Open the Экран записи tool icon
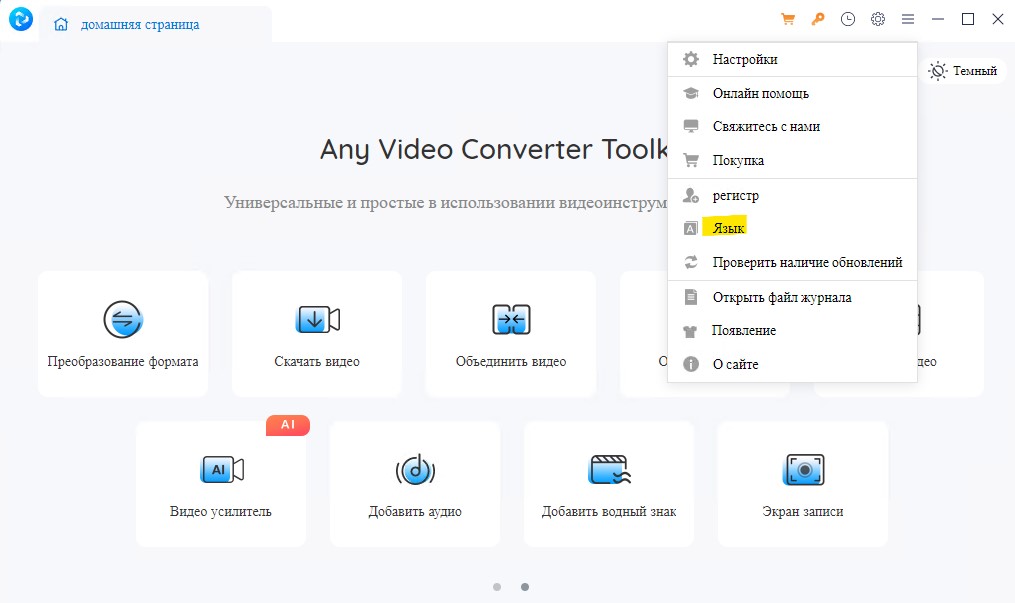The height and width of the screenshot is (603, 1015). coord(803,470)
